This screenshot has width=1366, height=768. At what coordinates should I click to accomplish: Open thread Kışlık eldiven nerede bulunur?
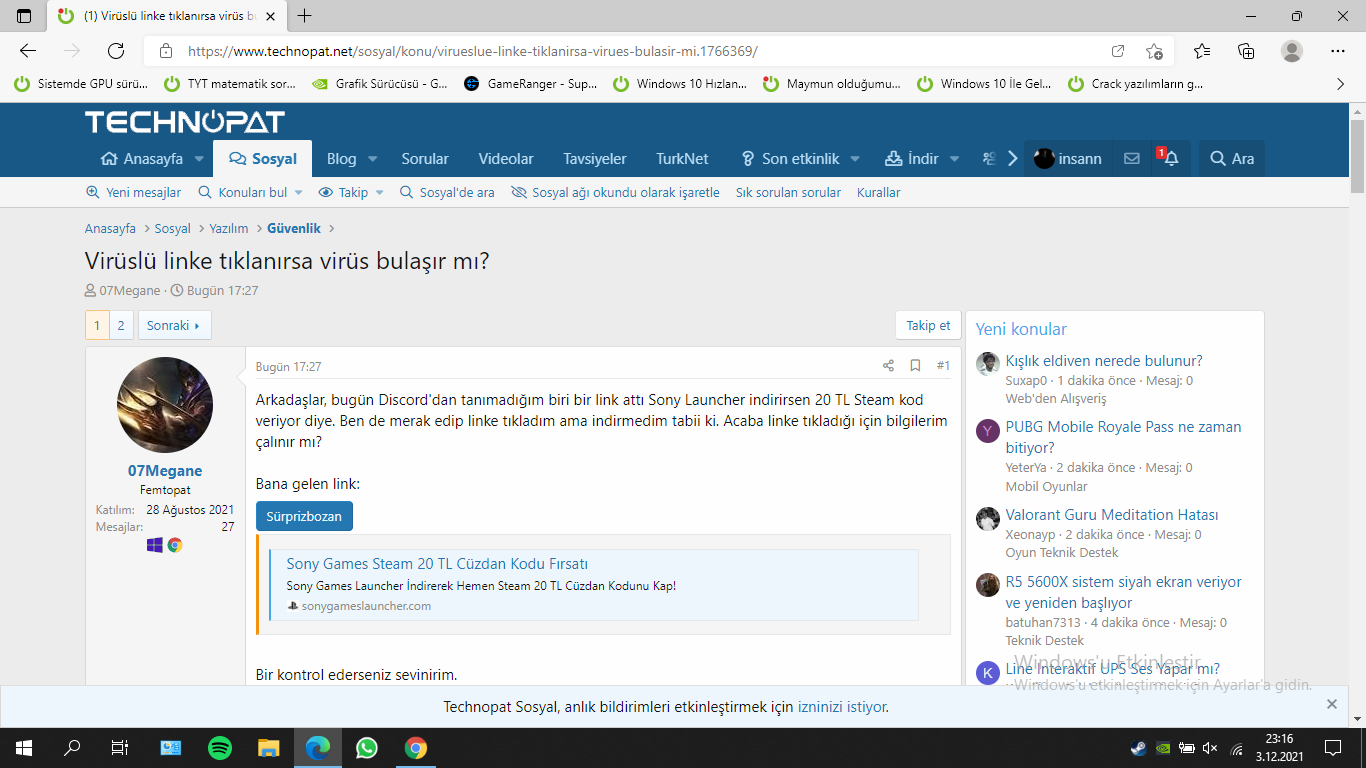1104,360
